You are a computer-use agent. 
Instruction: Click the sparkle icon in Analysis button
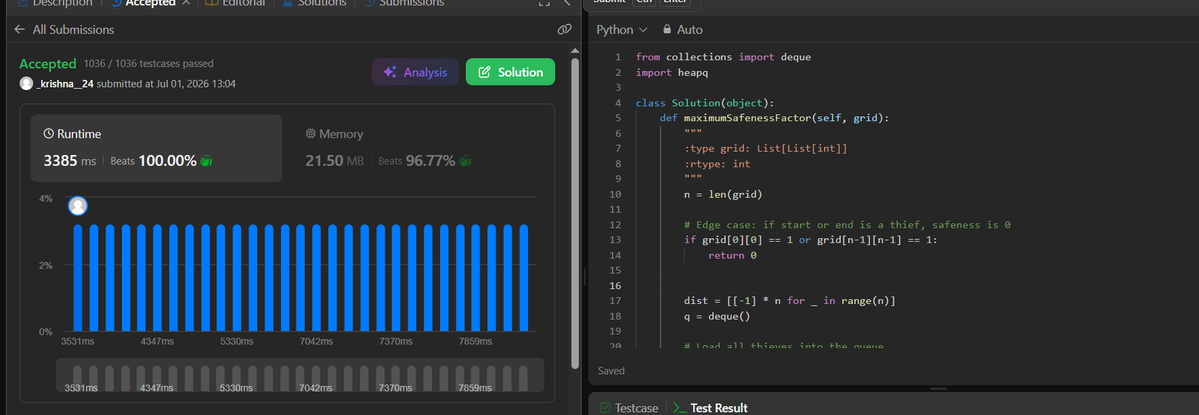click(390, 72)
